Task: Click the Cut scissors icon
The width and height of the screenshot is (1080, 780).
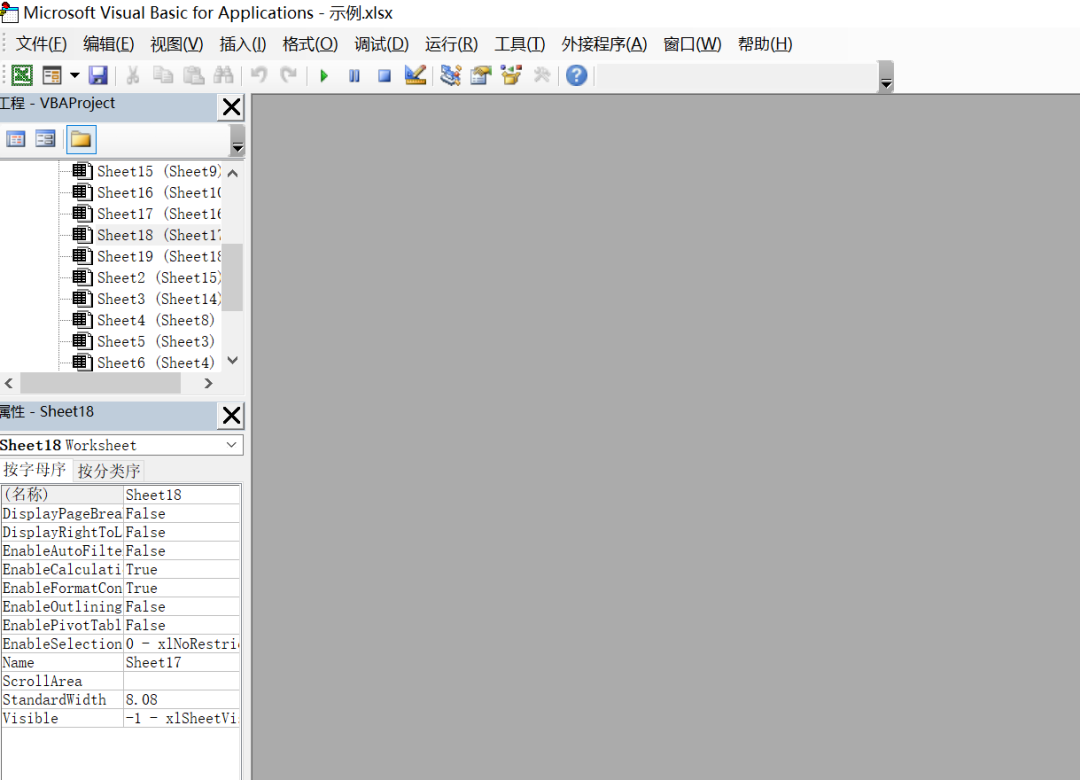Action: pos(133,75)
